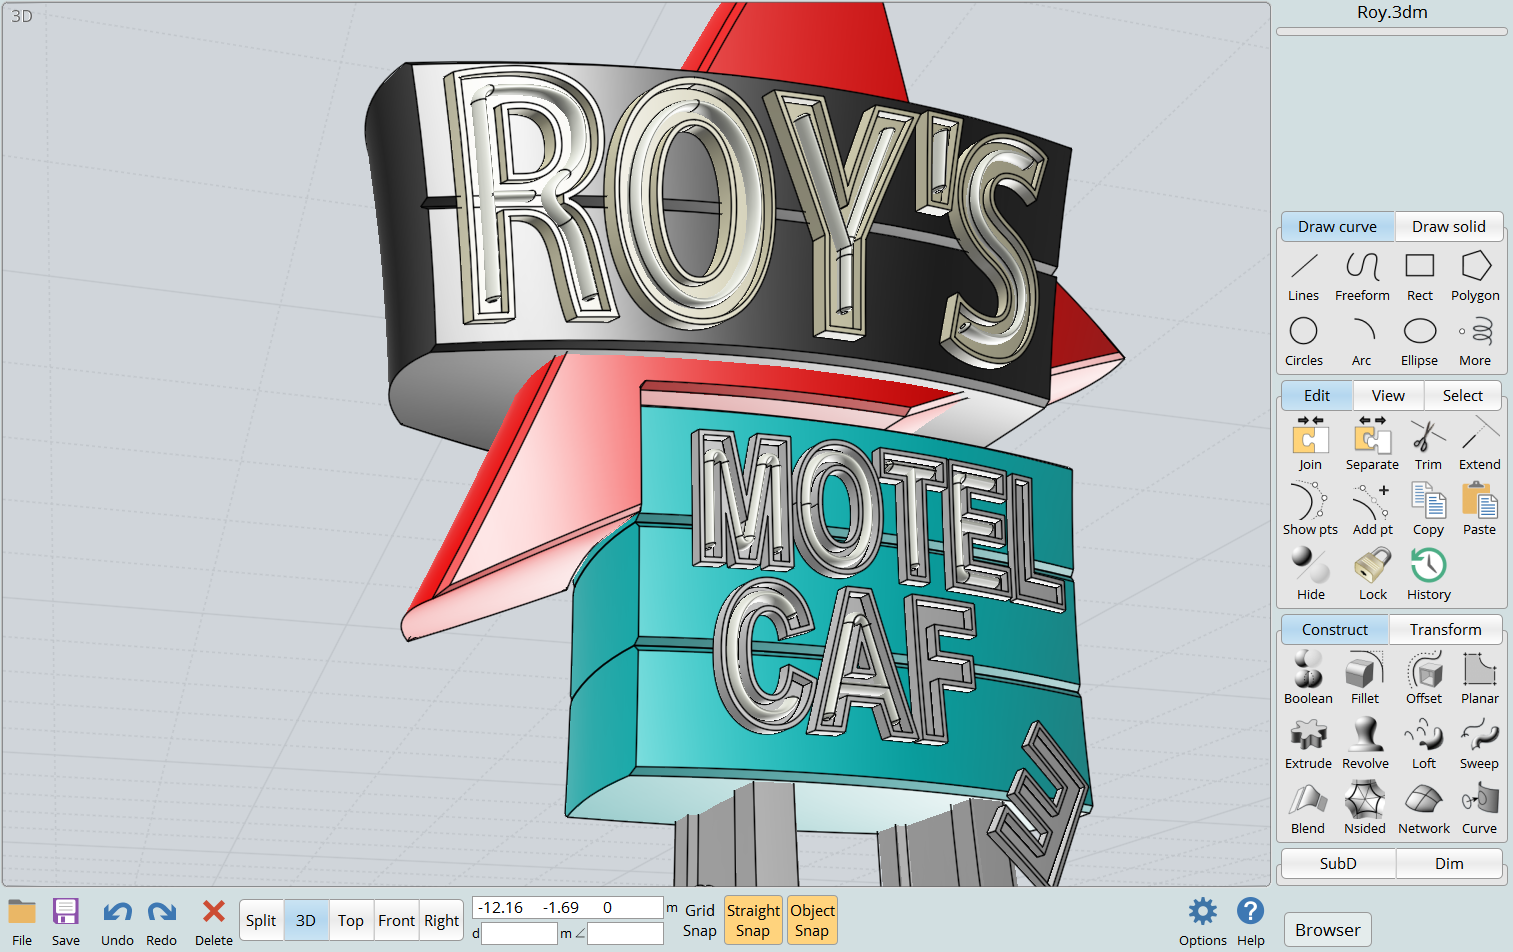Click the Network surface tool

click(x=1423, y=808)
